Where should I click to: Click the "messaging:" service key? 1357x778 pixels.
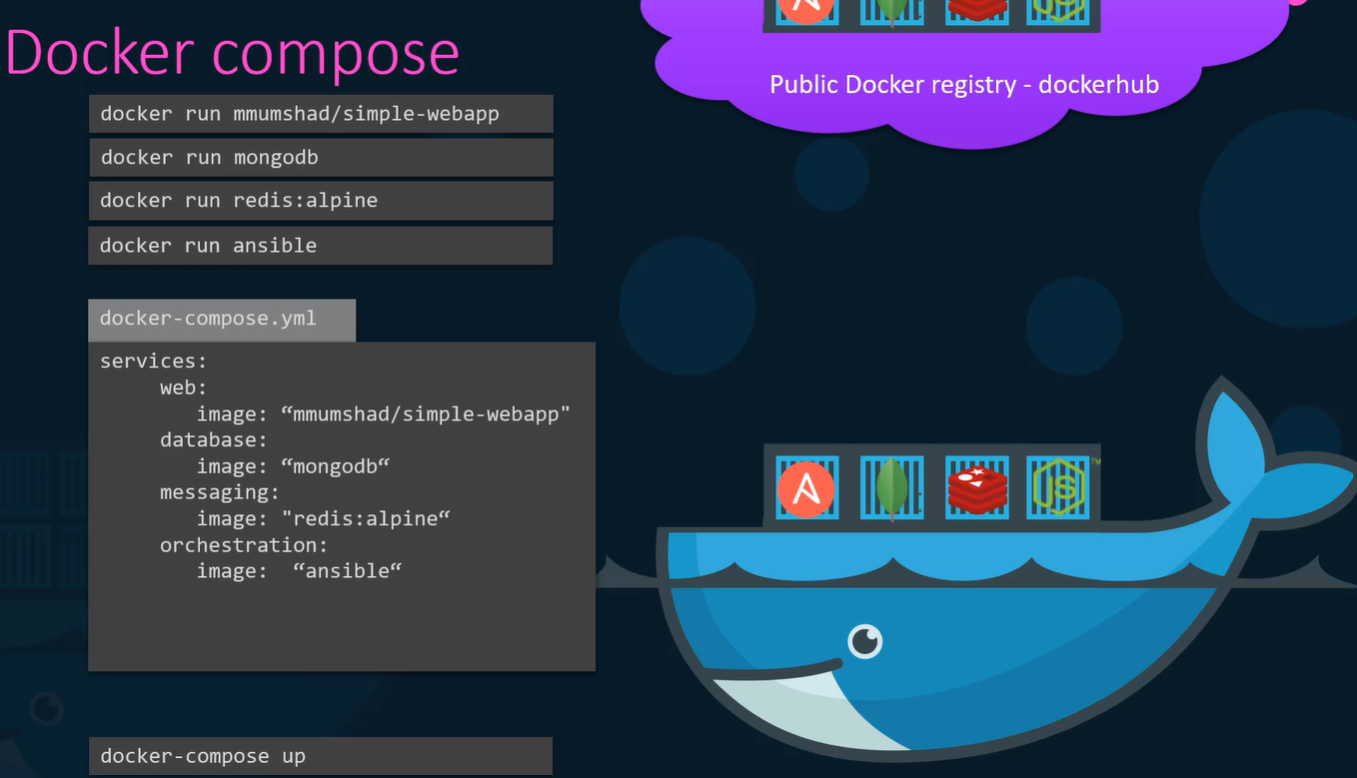(x=220, y=492)
